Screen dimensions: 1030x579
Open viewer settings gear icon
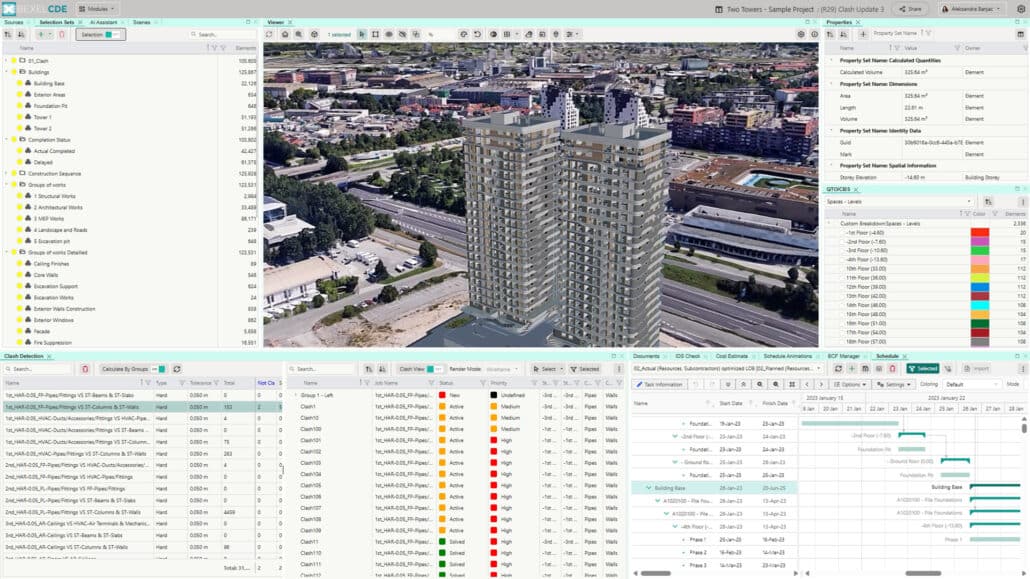801,34
